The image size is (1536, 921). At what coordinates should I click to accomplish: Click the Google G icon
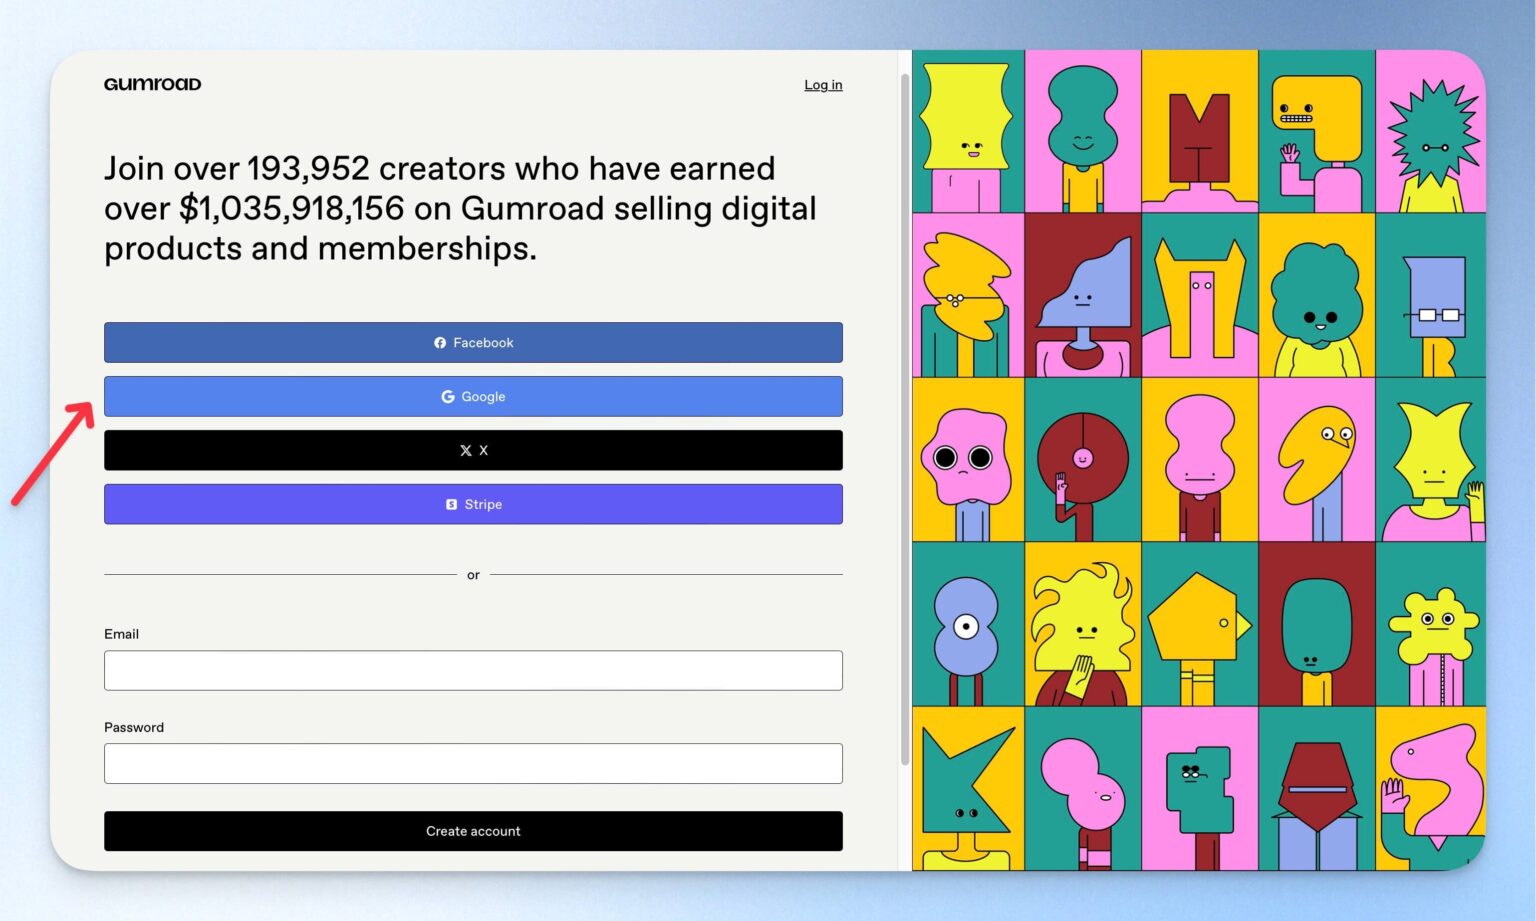448,397
